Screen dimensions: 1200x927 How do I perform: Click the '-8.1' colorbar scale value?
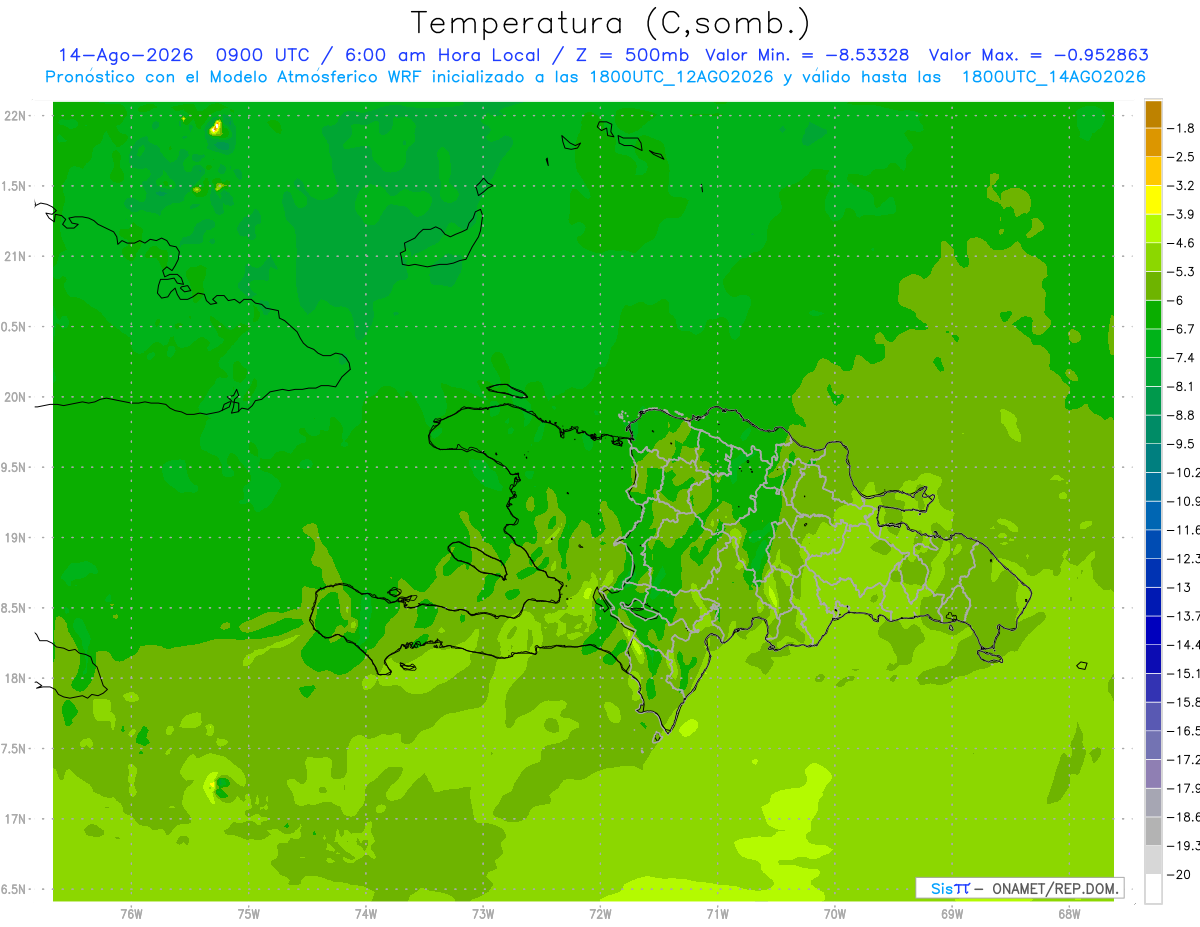click(1182, 386)
